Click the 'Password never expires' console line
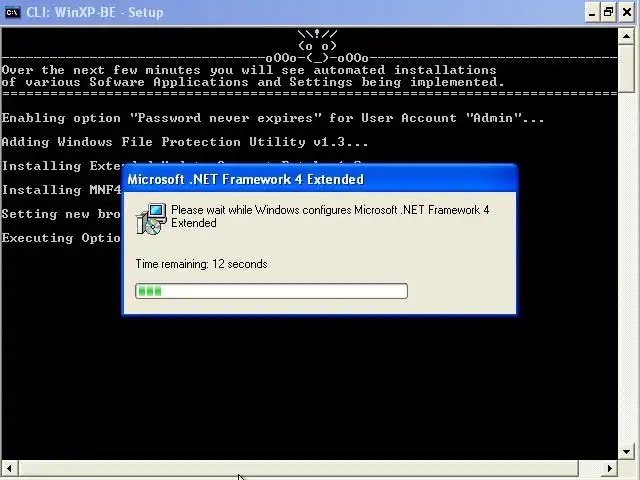 273,118
